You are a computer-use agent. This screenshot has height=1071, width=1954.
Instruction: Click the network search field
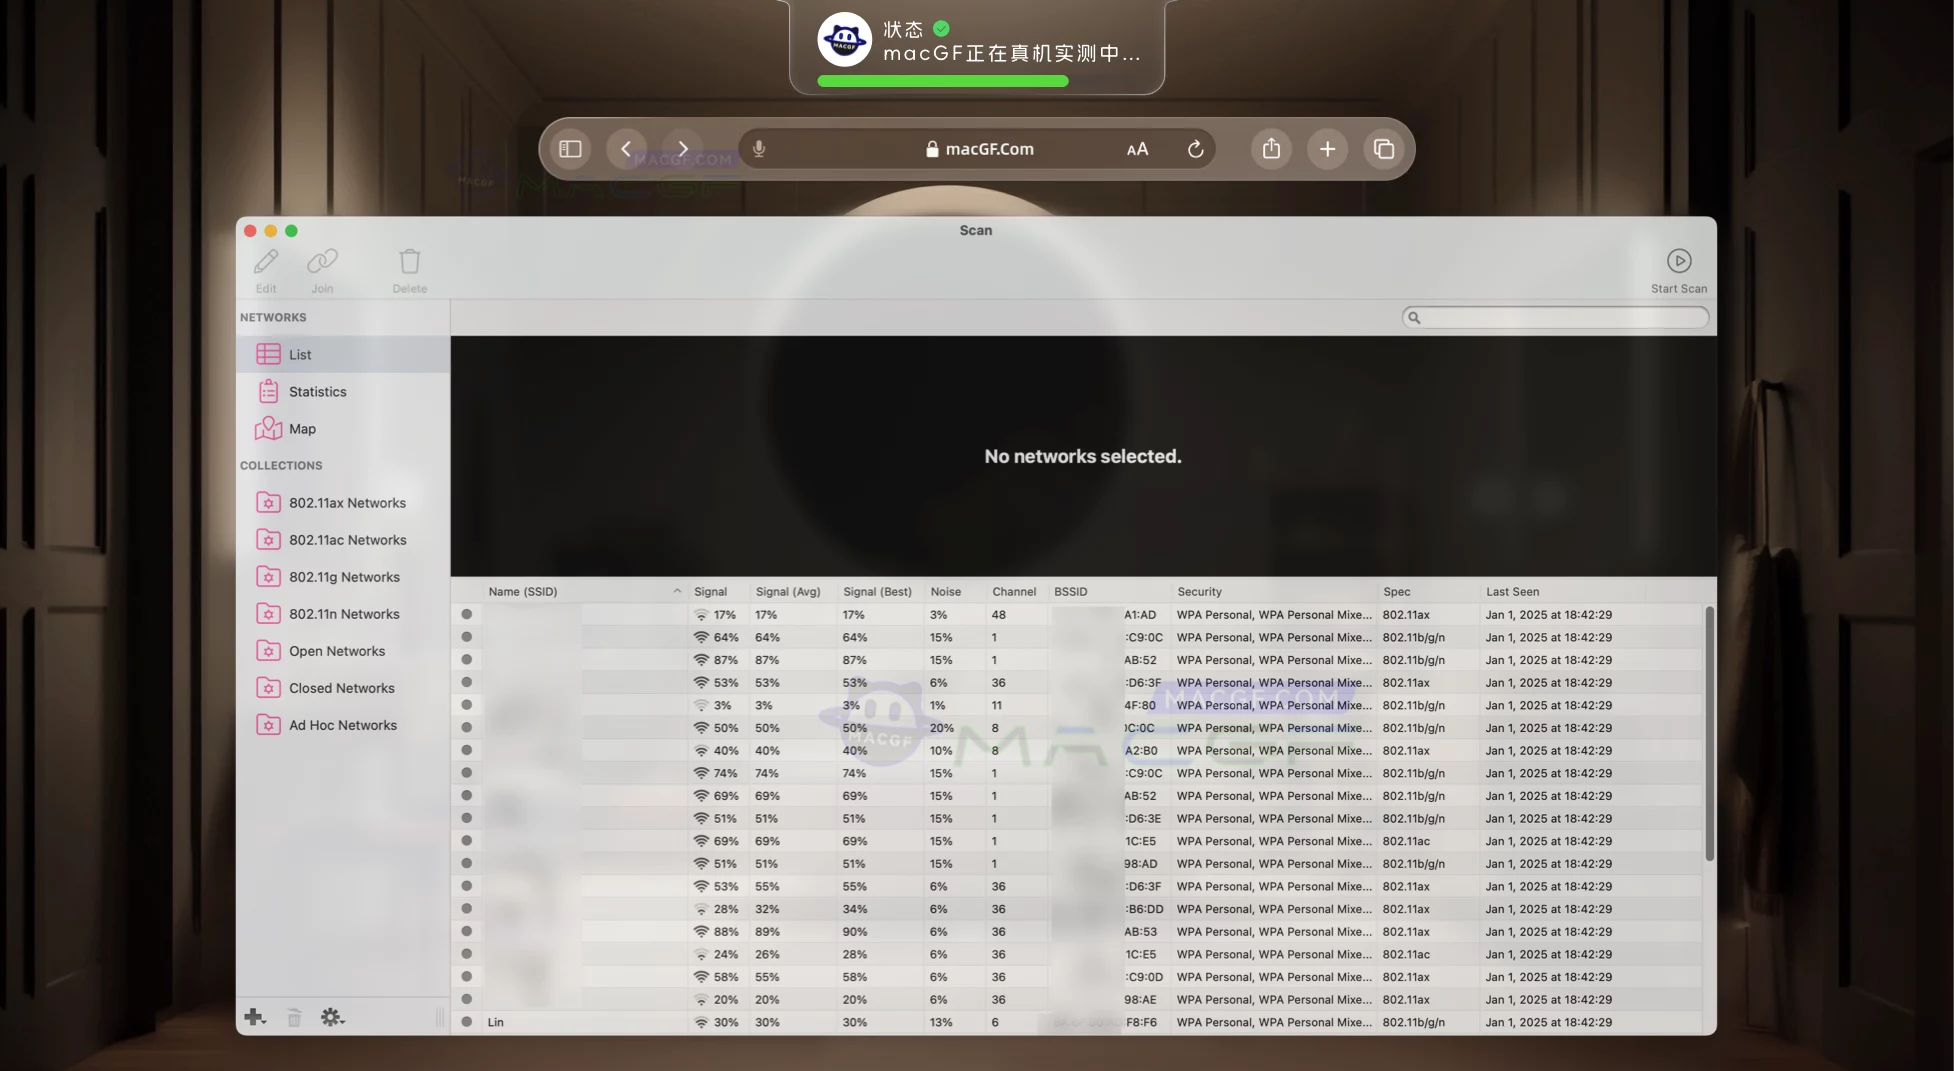[x=1554, y=317]
